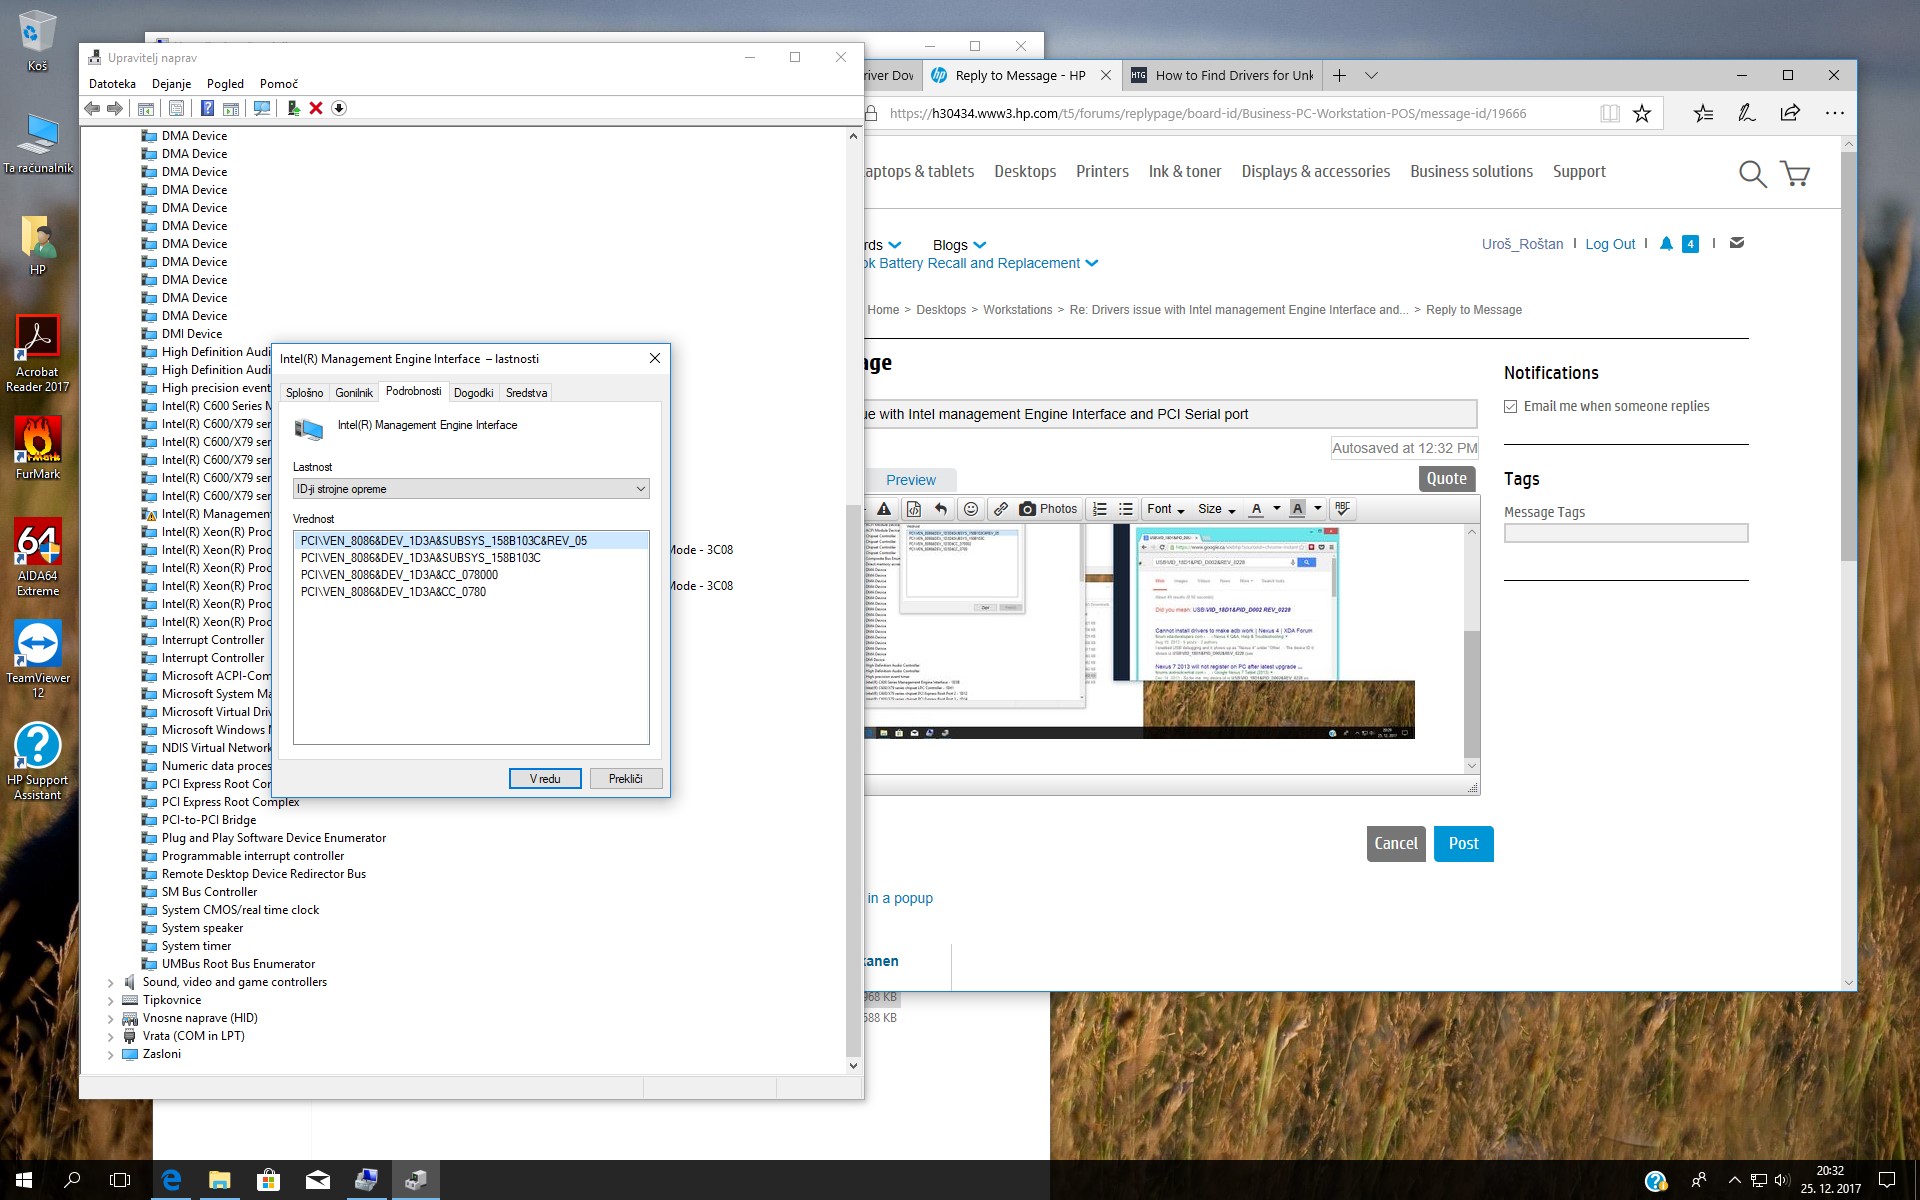Open the Windows Start menu

(x=24, y=1180)
